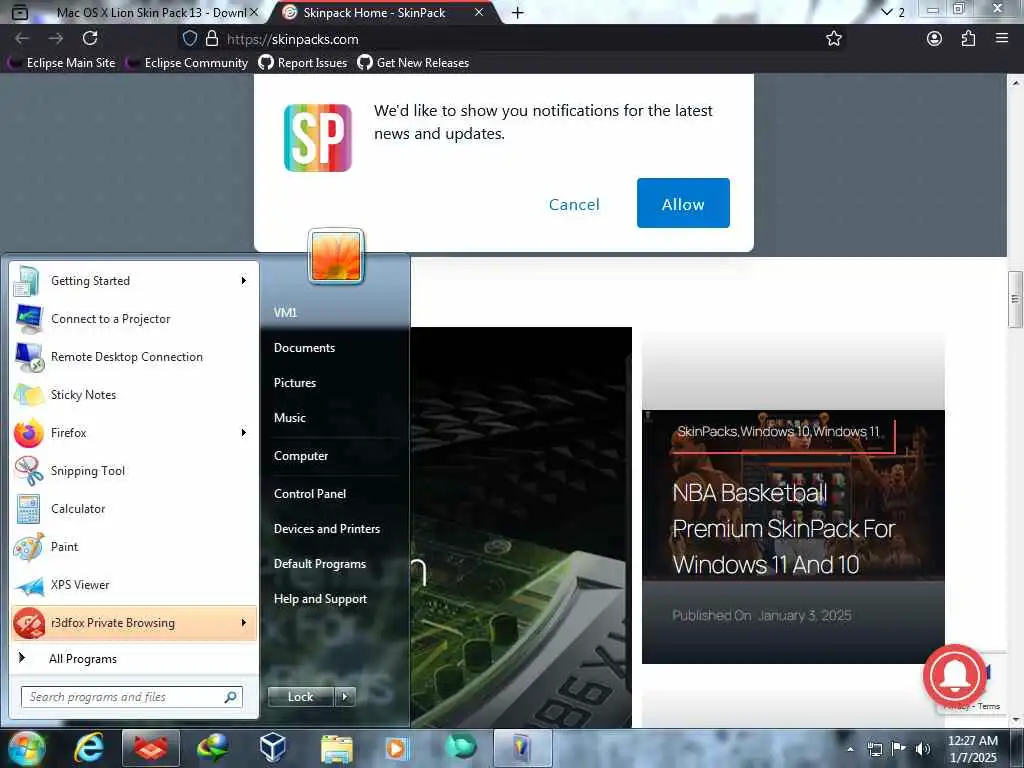
Task: Click the browser forward arrow
Action: pyautogui.click(x=56, y=39)
